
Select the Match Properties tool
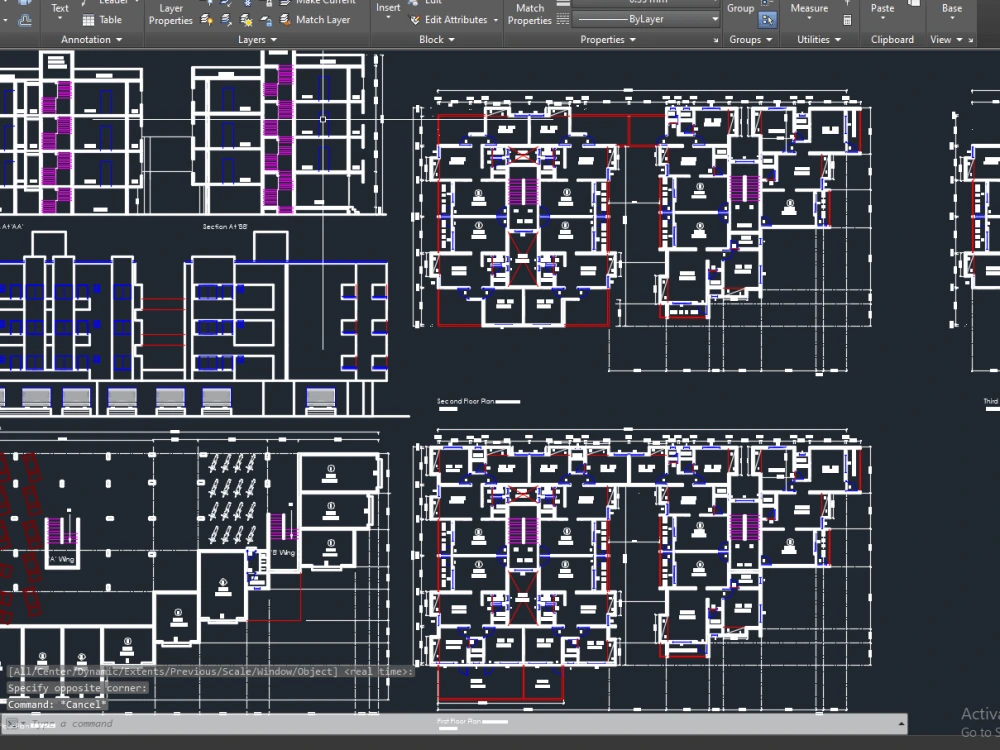click(x=528, y=13)
